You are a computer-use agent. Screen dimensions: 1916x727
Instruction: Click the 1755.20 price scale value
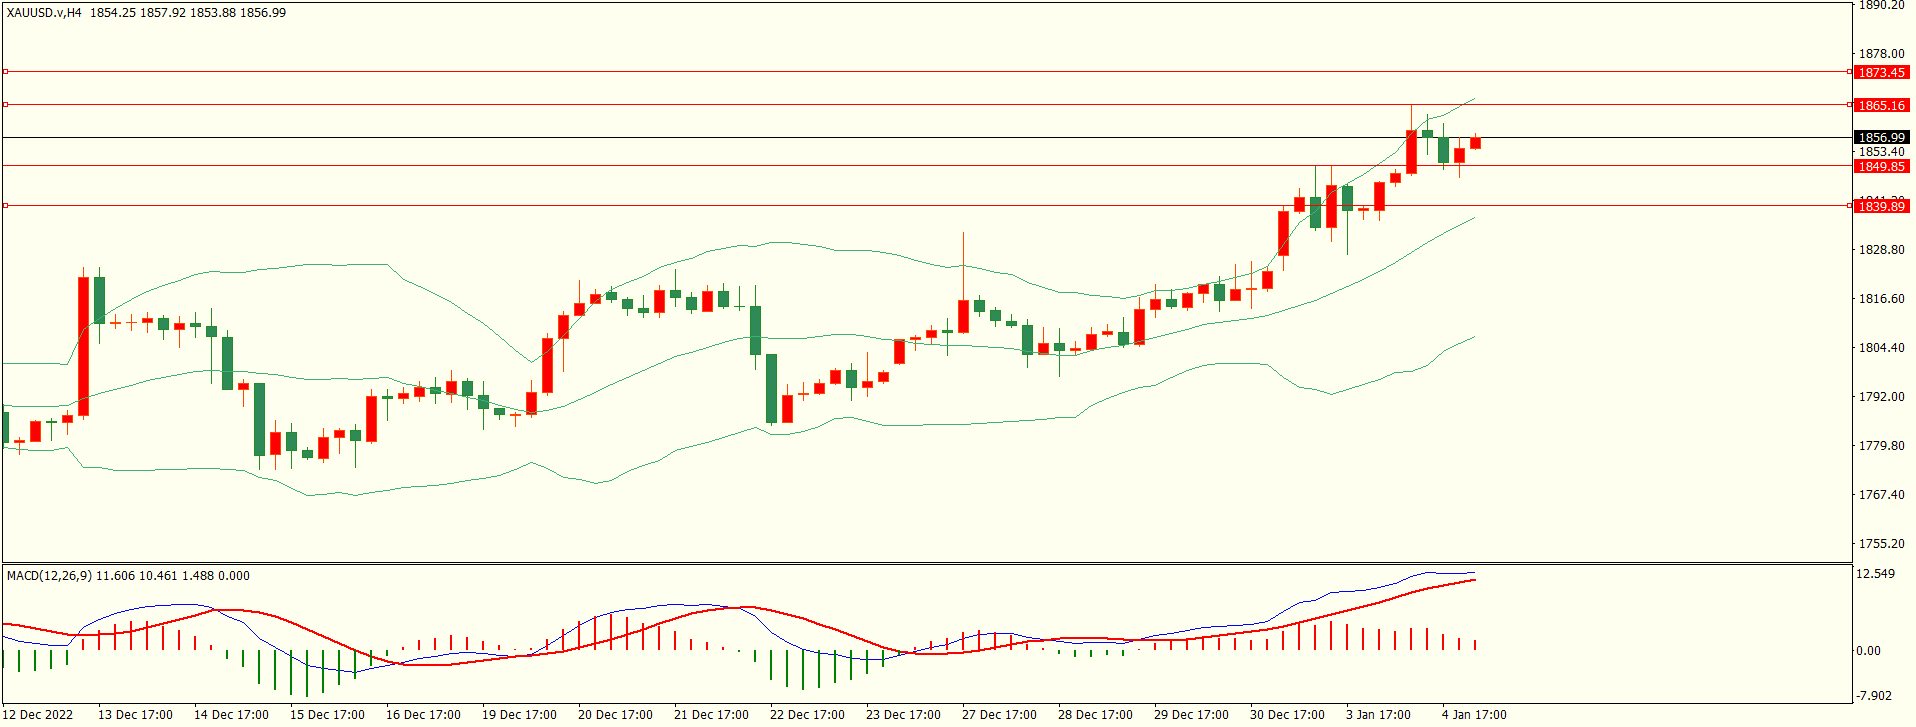[1881, 544]
